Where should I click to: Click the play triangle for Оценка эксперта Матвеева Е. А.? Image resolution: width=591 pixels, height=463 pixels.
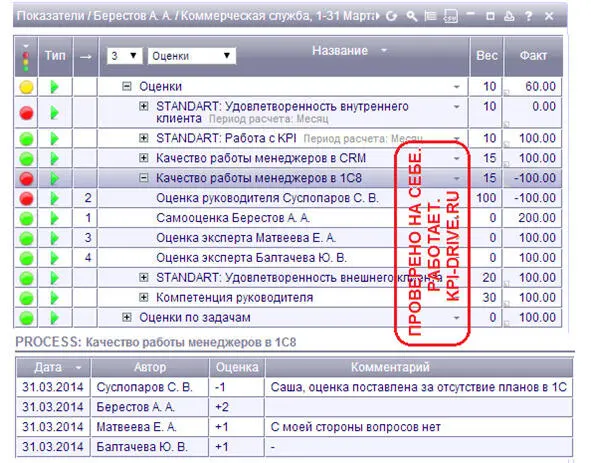coord(54,238)
